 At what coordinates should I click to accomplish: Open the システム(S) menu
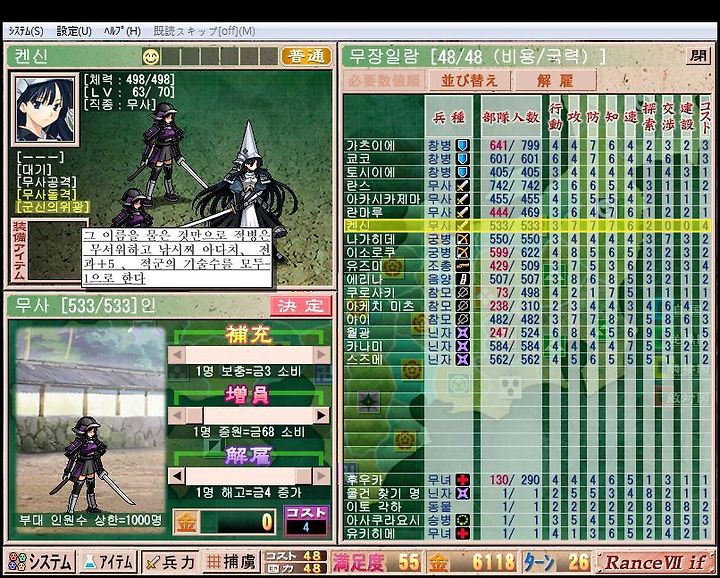(26, 31)
